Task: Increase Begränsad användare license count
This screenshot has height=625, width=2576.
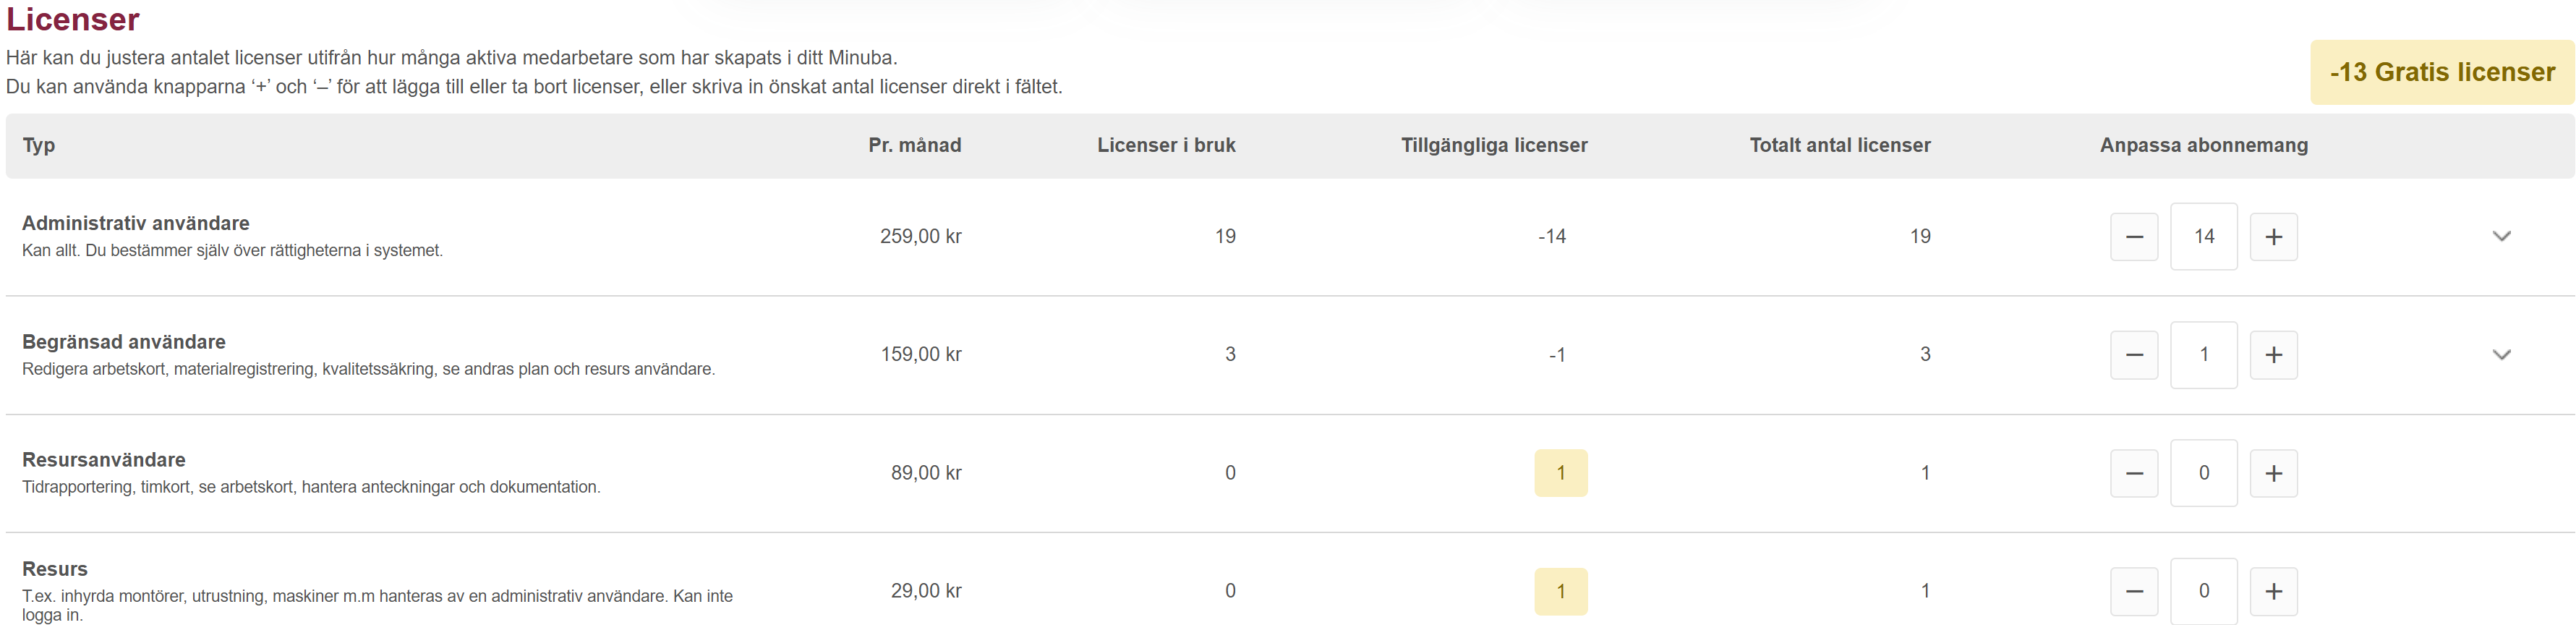Action: click(x=2273, y=355)
